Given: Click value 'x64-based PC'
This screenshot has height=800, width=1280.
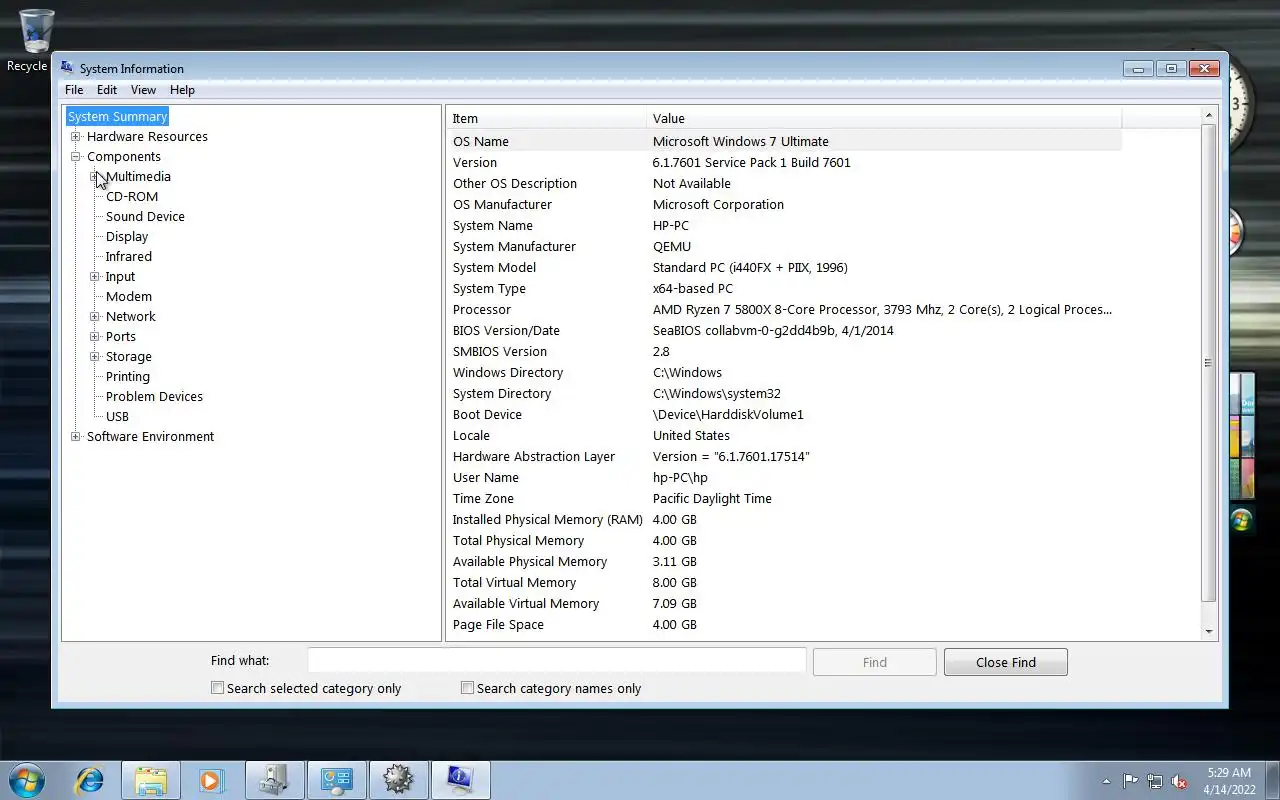Looking at the screenshot, I should point(693,288).
